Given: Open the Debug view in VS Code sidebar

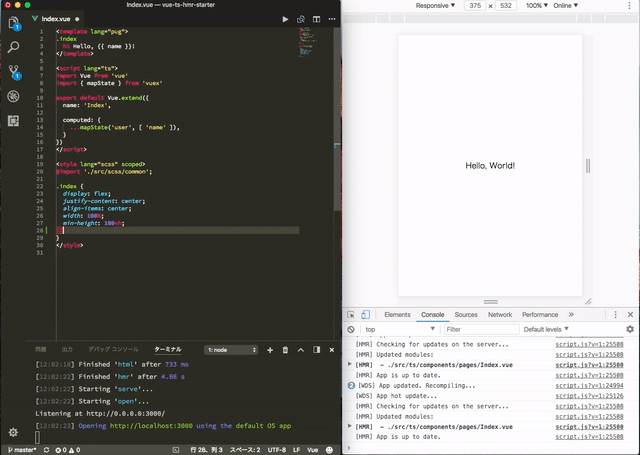Looking at the screenshot, I should 13,96.
